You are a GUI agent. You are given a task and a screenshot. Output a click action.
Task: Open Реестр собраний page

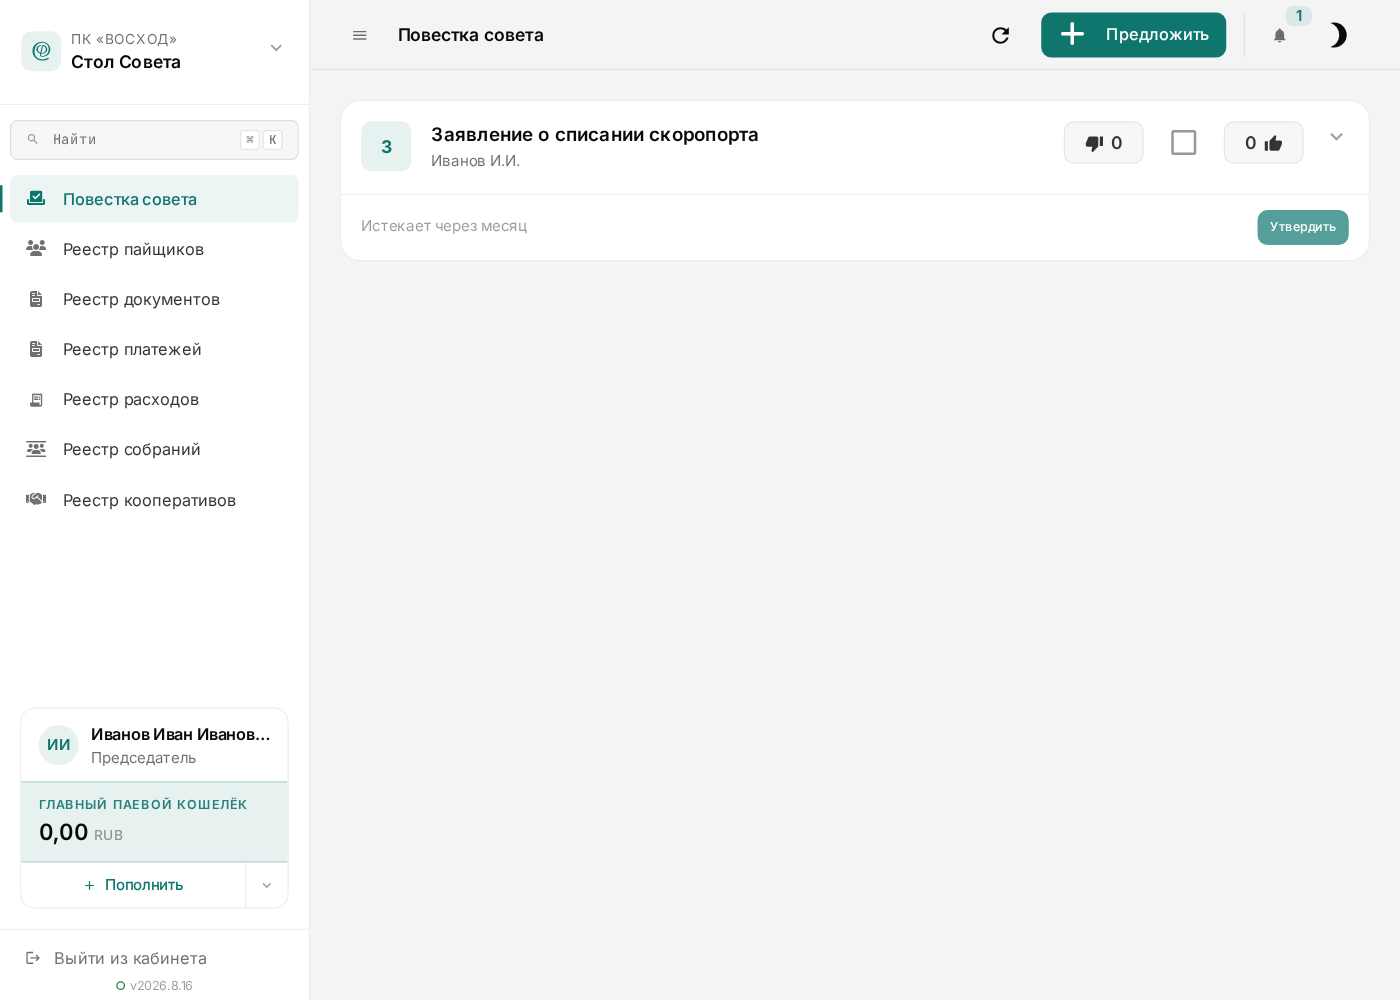[154, 449]
